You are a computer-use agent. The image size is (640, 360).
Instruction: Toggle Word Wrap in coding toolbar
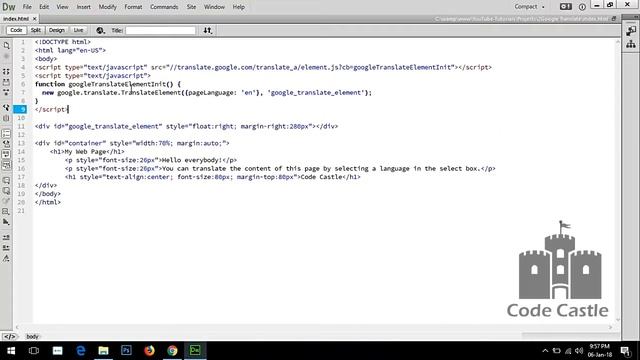tap(6, 155)
